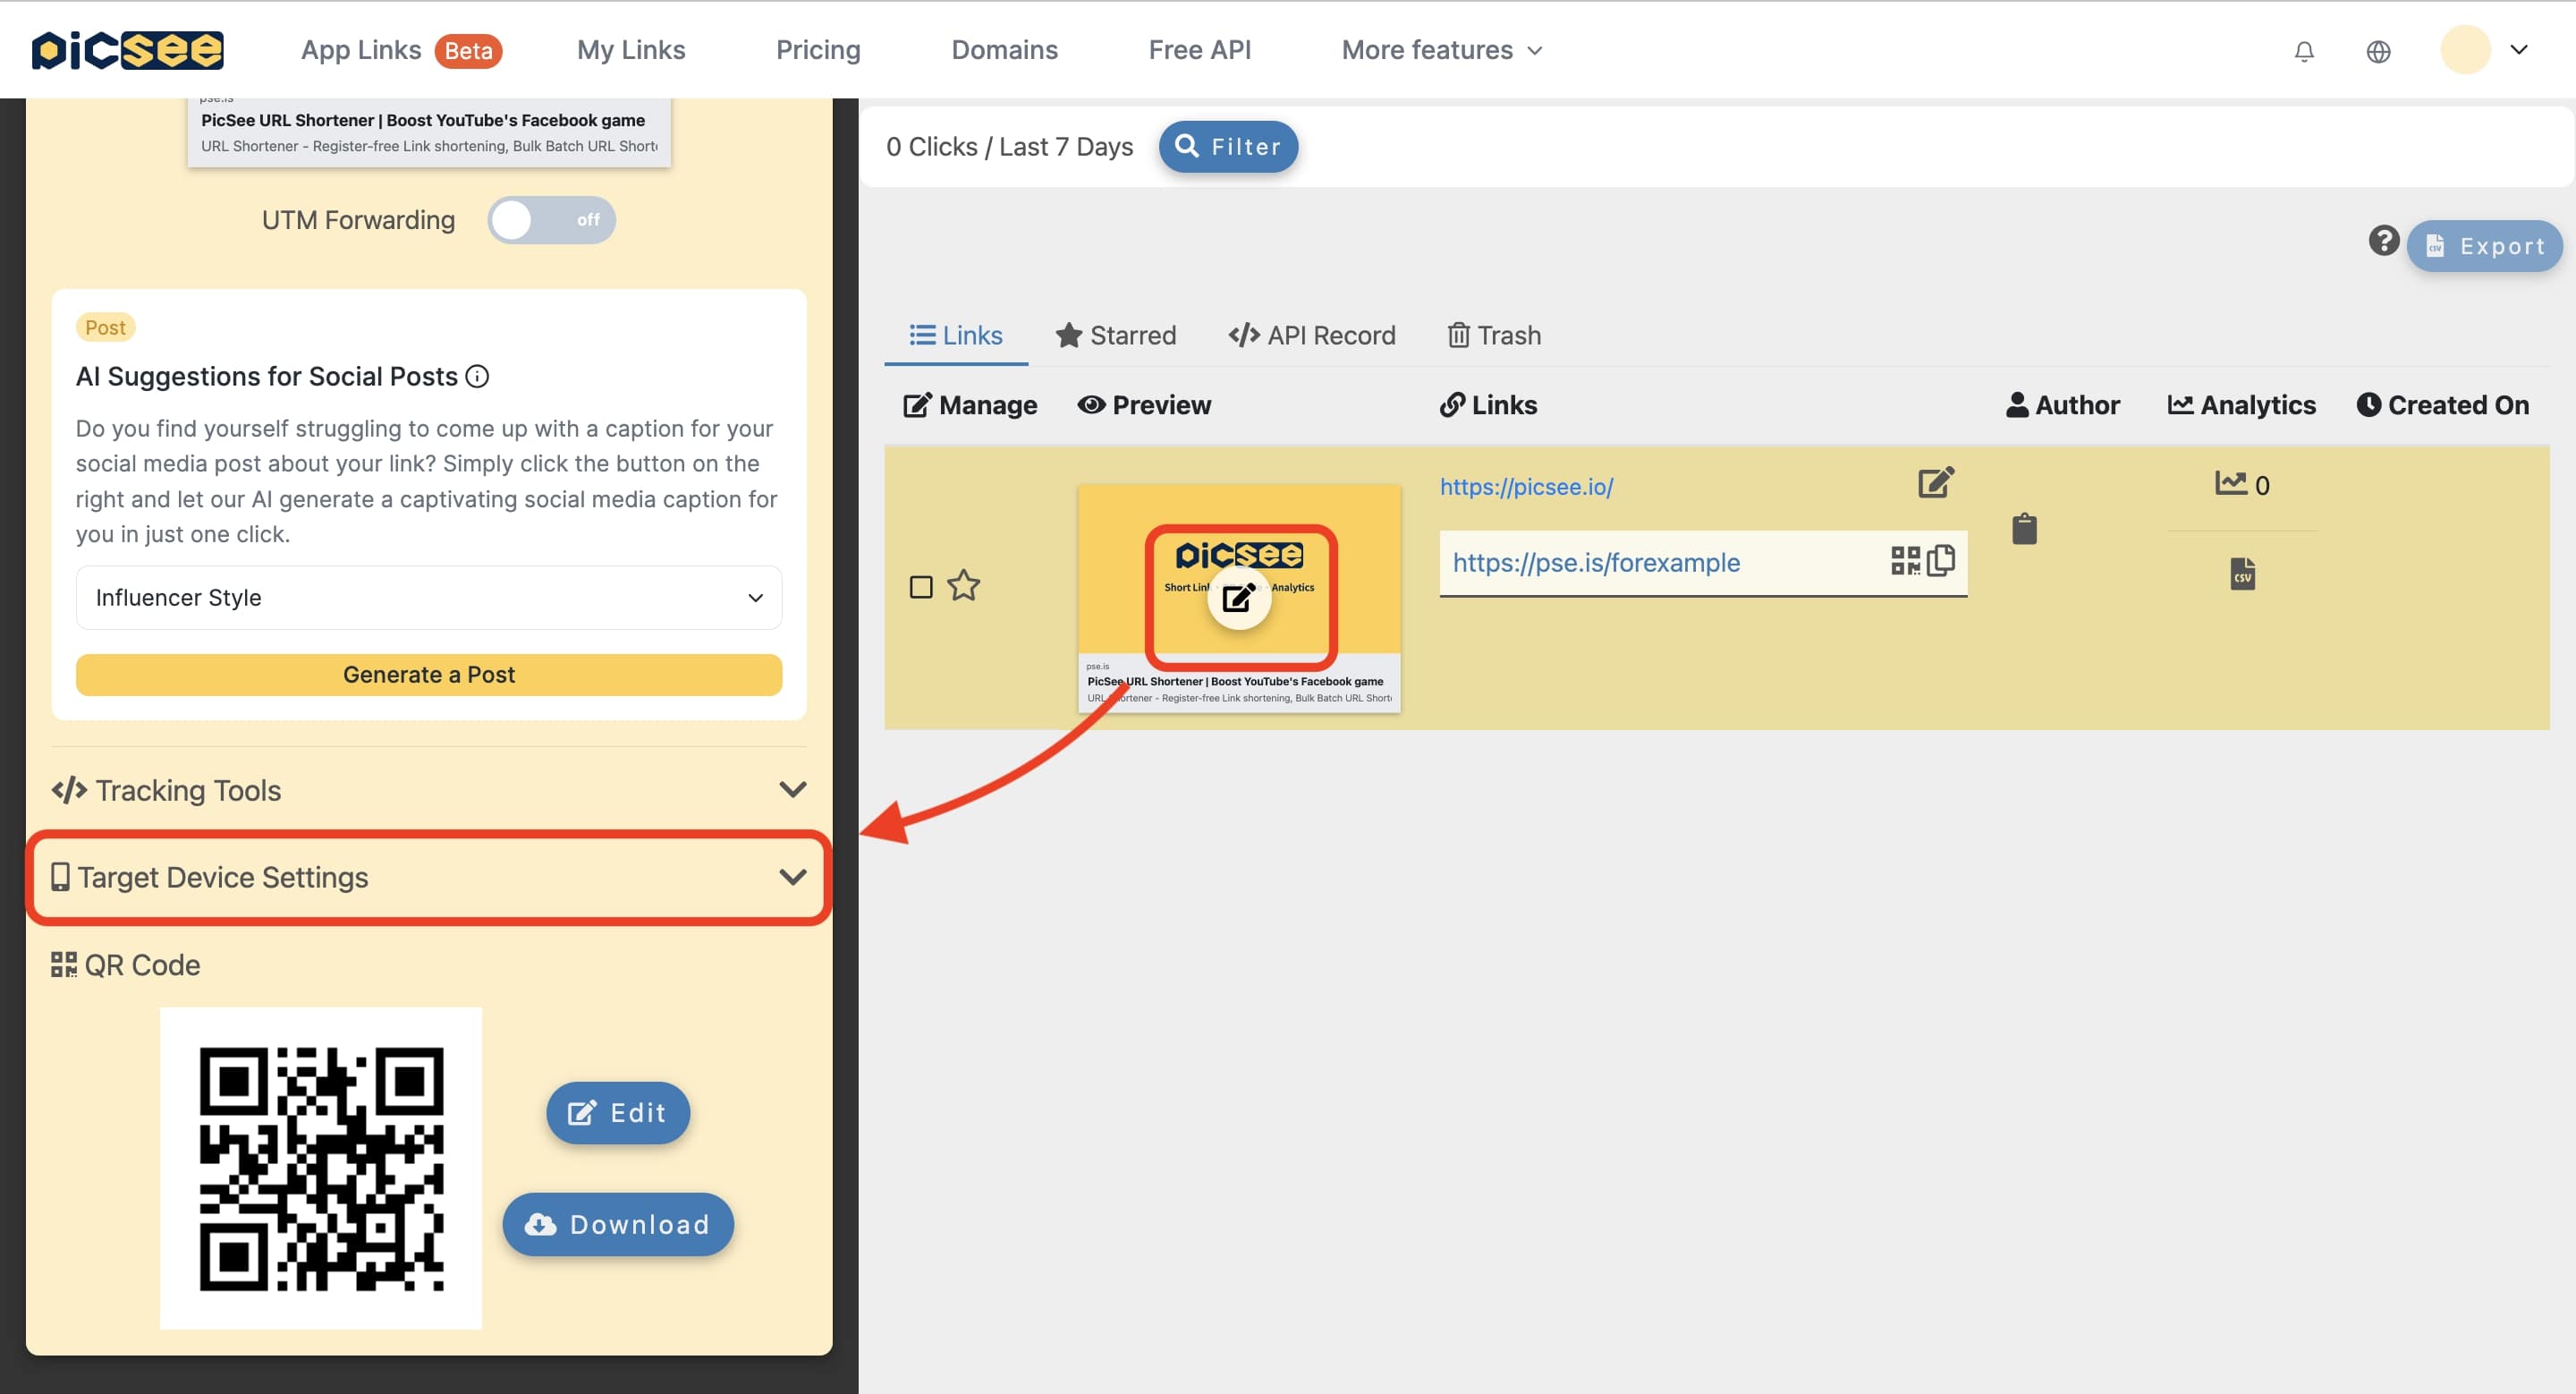2576x1394 pixels.
Task: Switch to the Links tab
Action: (956, 335)
